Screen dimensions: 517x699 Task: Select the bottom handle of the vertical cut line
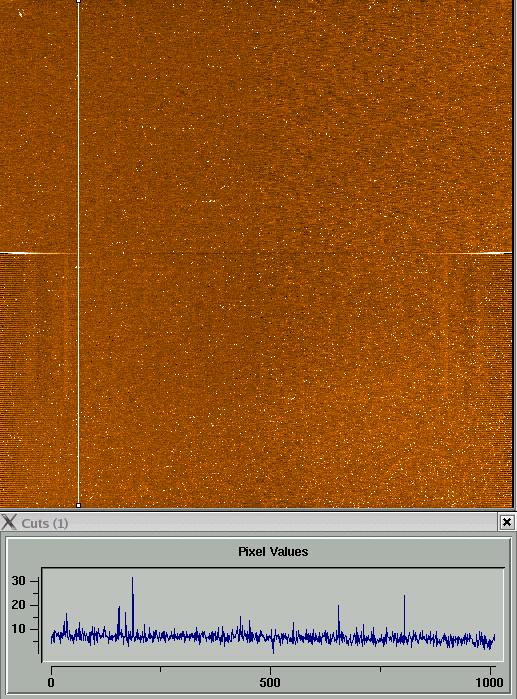pos(78,506)
